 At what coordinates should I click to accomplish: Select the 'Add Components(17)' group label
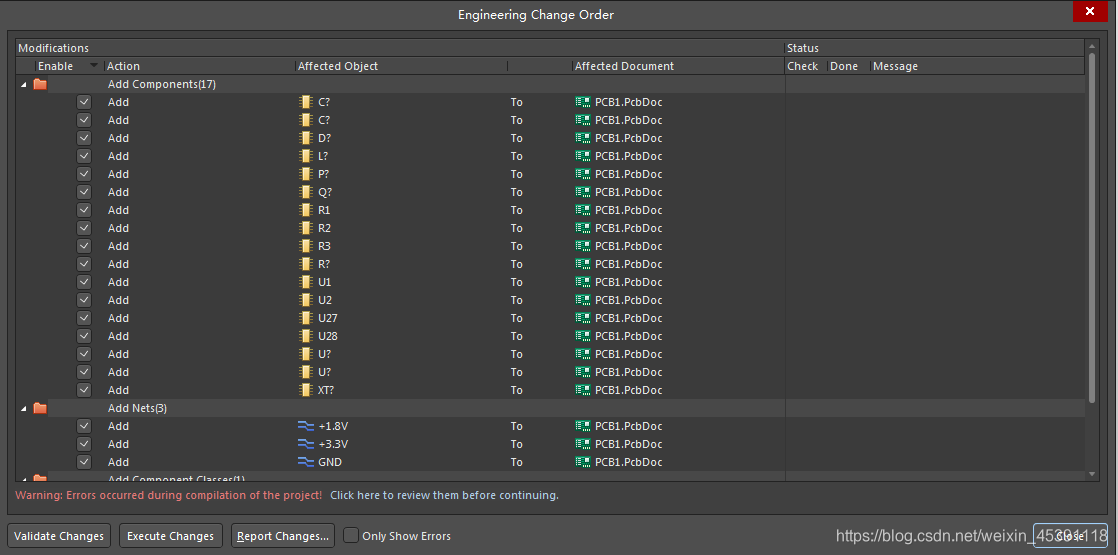click(162, 84)
